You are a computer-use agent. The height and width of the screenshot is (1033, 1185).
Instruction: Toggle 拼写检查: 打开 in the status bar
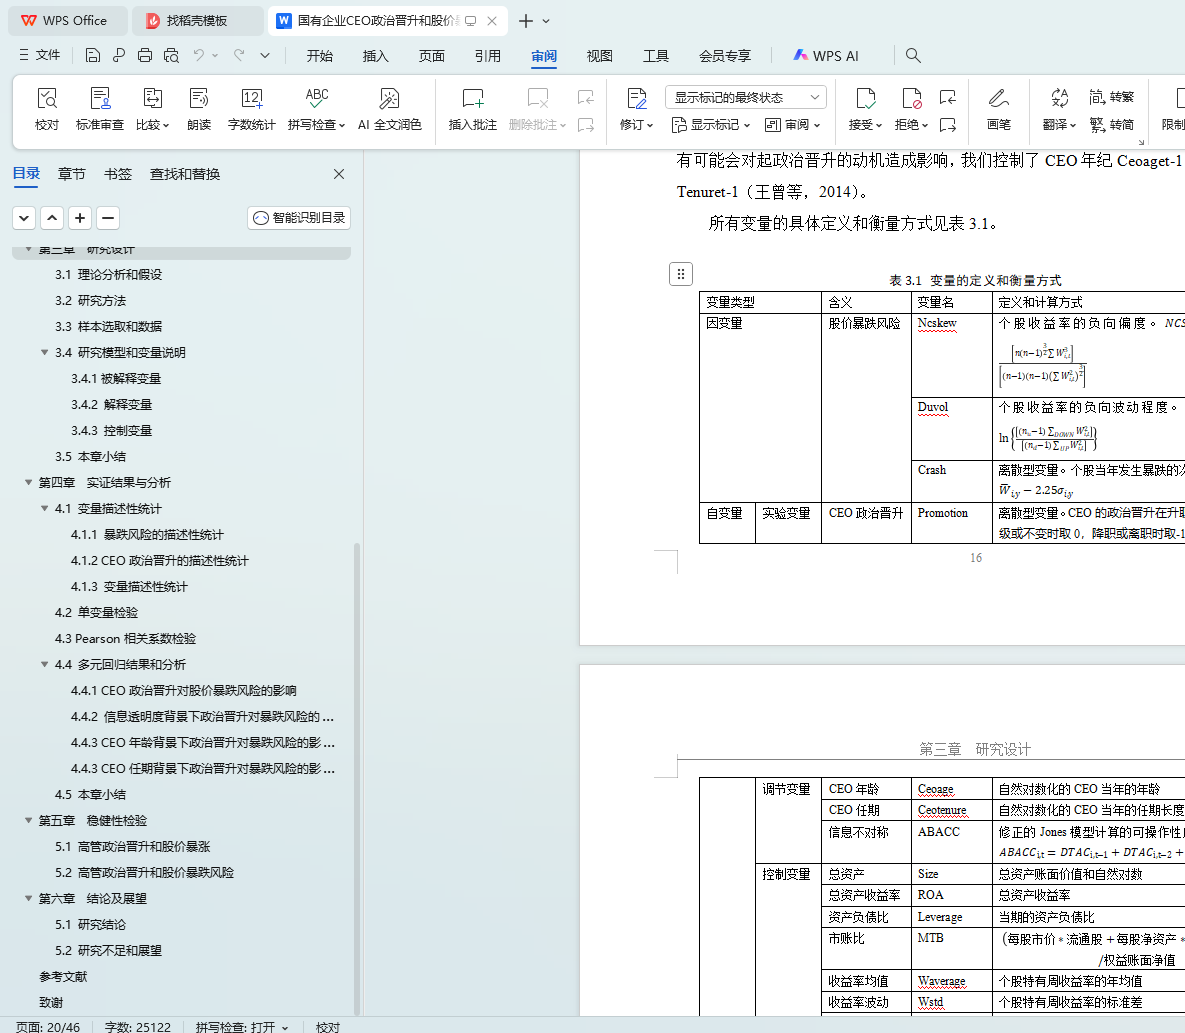pyautogui.click(x=242, y=1027)
